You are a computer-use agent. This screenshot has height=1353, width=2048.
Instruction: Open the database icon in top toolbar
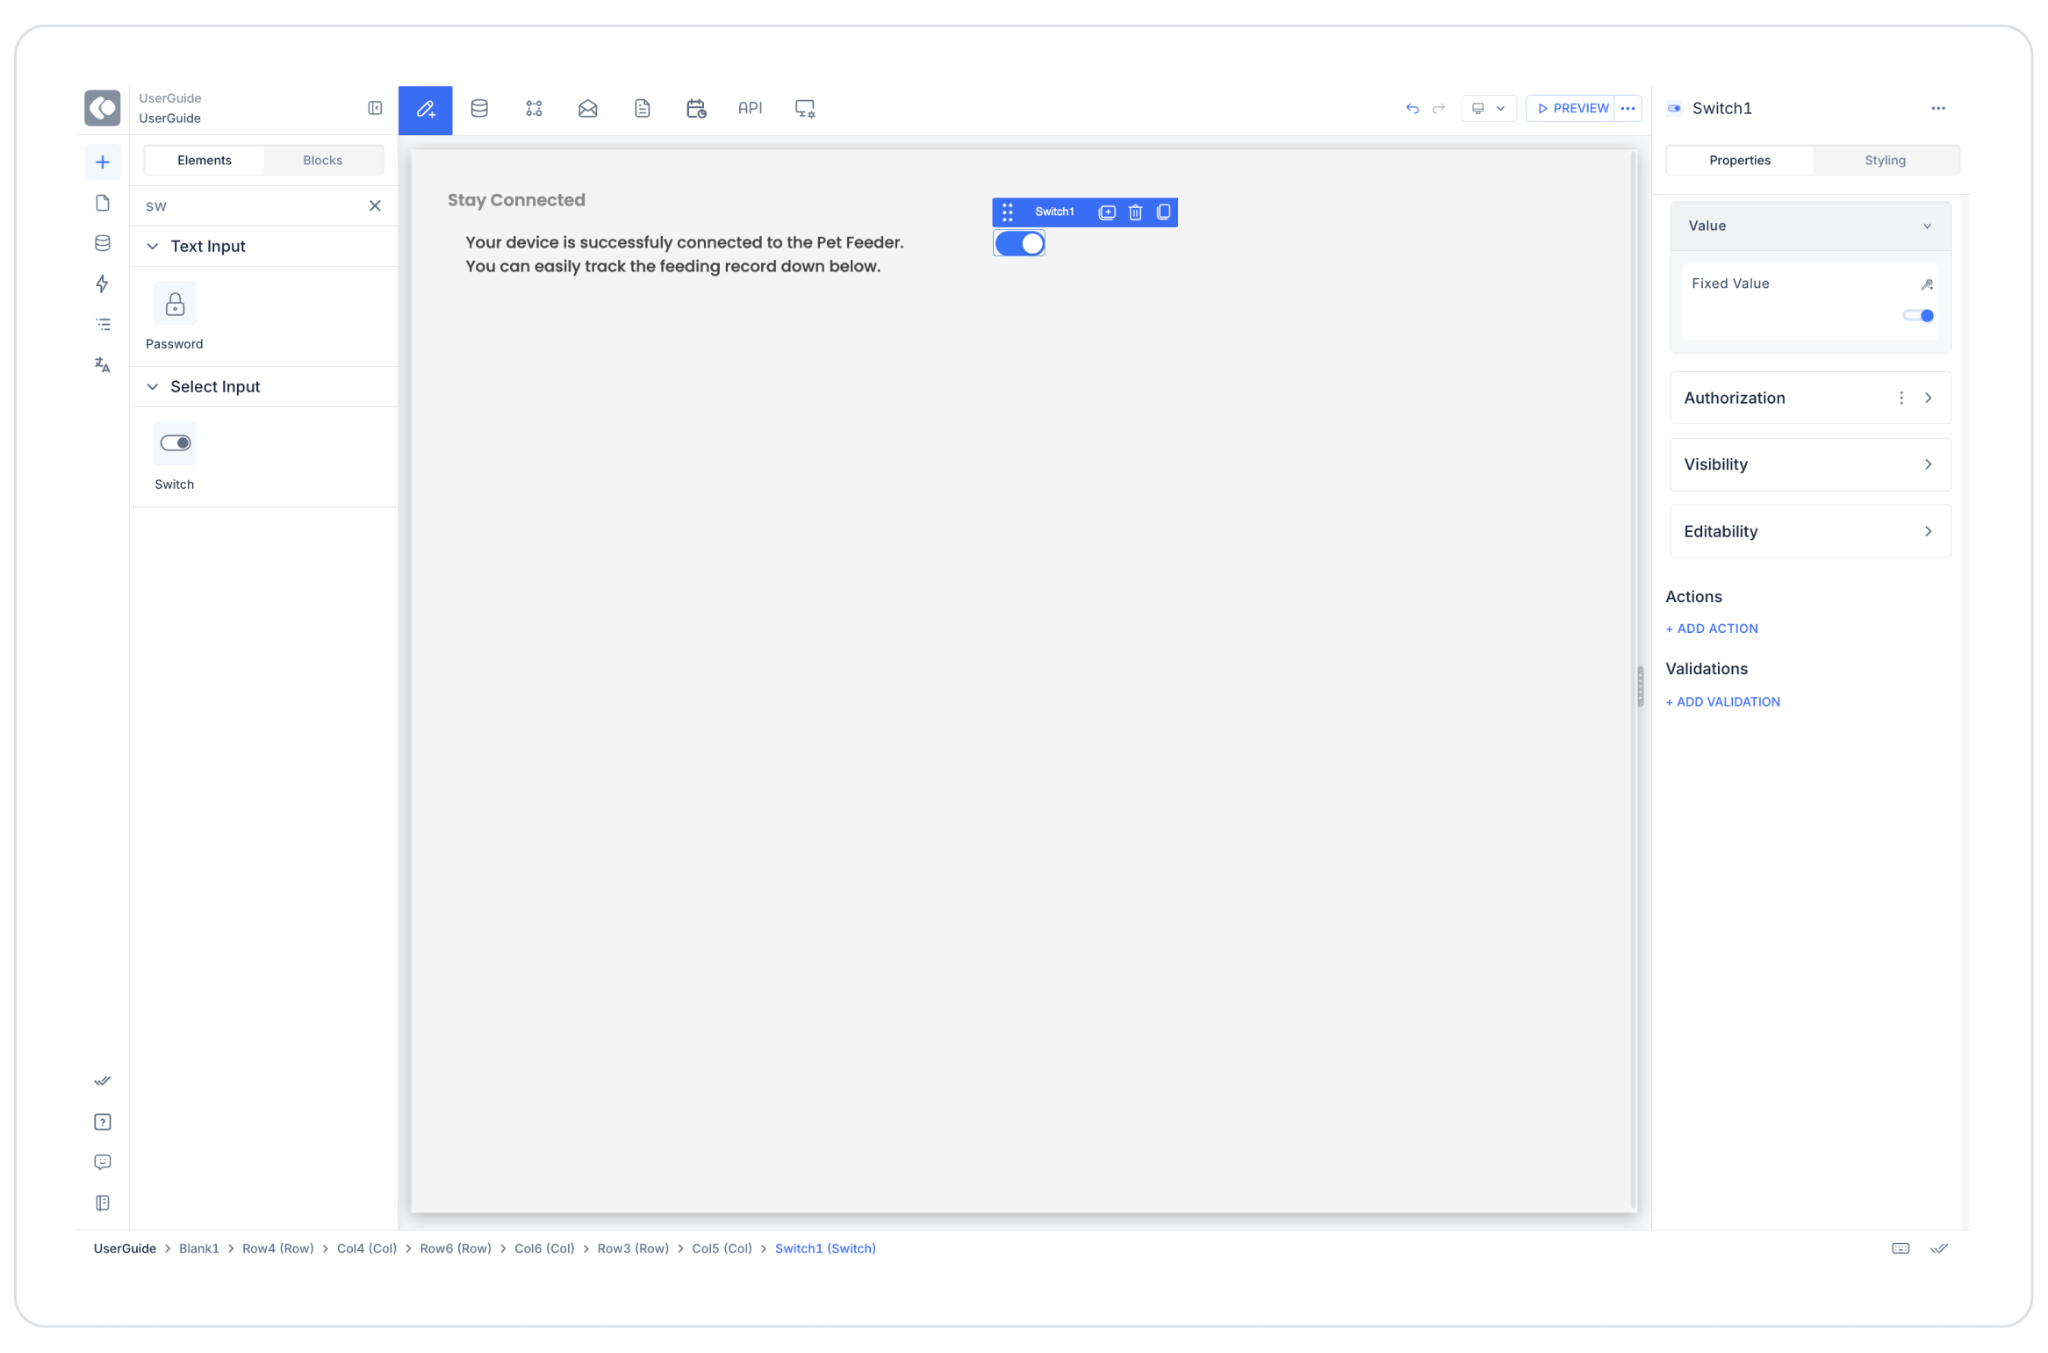[479, 108]
